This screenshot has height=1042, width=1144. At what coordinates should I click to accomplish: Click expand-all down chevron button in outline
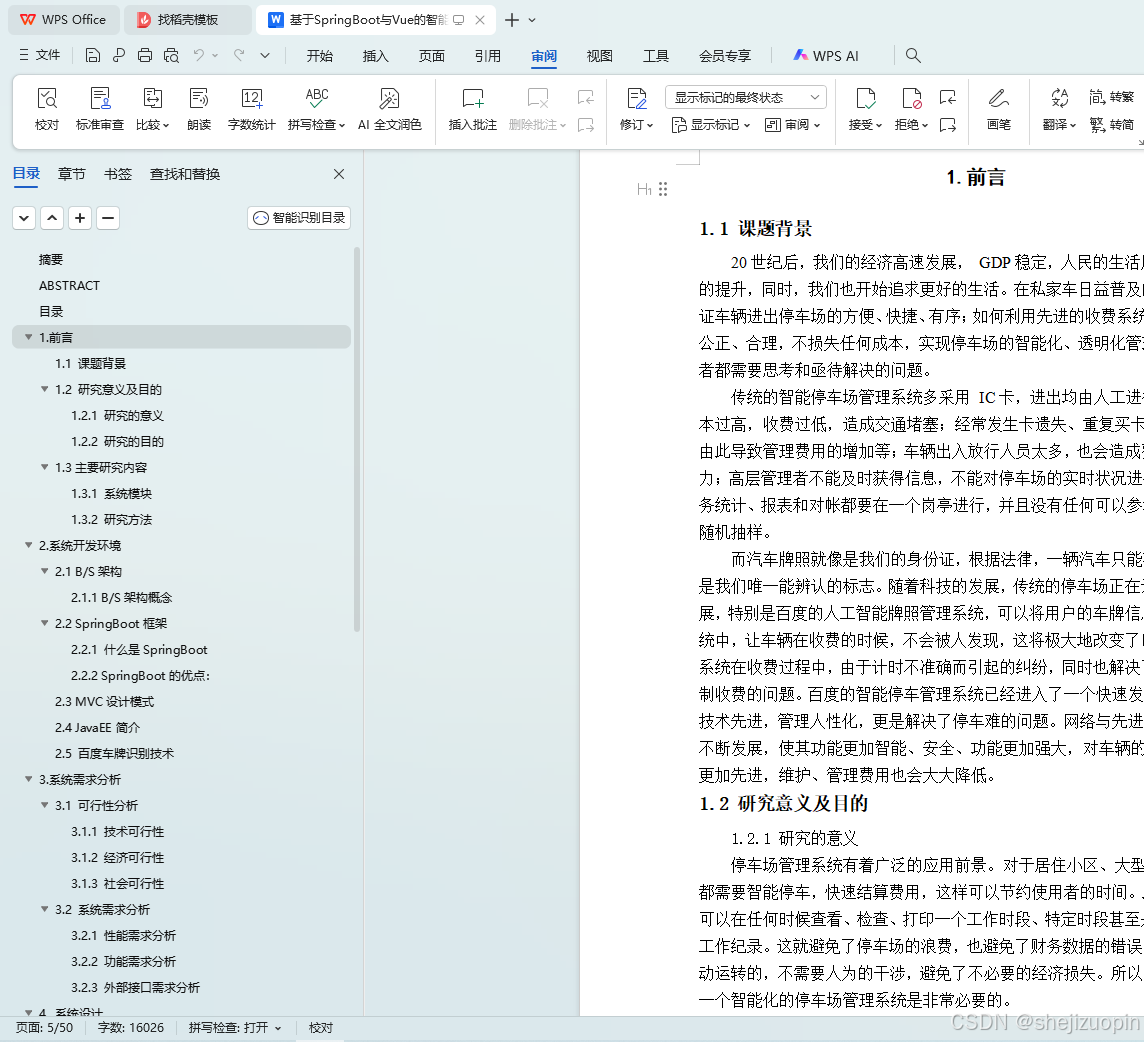click(24, 217)
